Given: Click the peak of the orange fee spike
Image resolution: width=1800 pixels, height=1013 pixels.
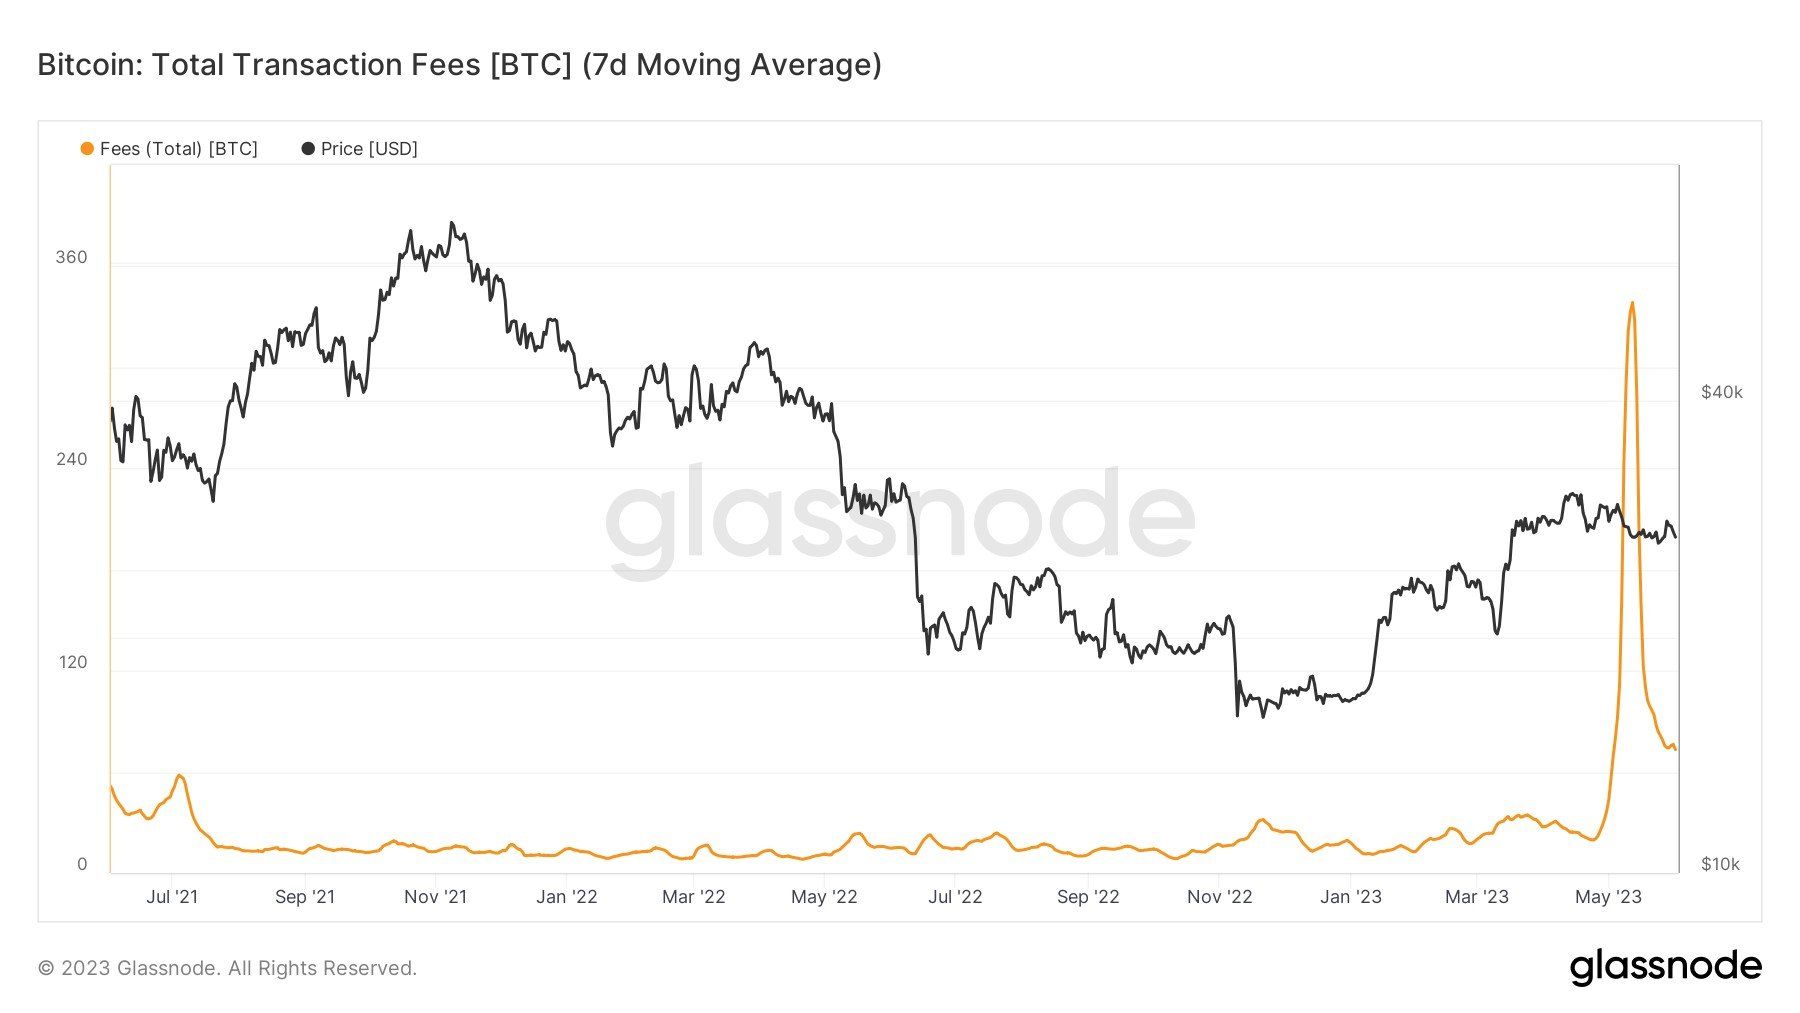Looking at the screenshot, I should 1632,303.
